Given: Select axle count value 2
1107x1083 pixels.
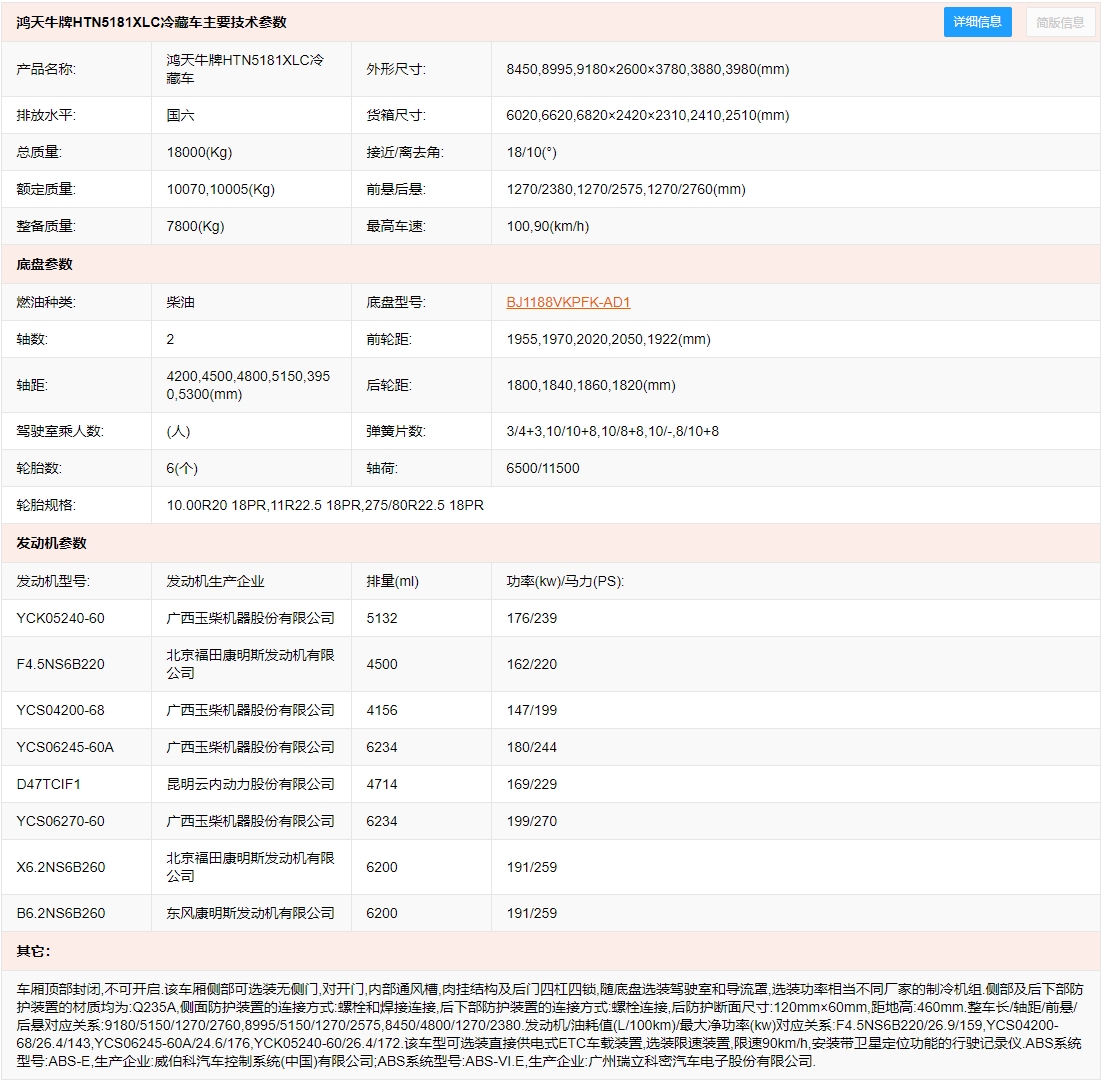Looking at the screenshot, I should tap(171, 340).
